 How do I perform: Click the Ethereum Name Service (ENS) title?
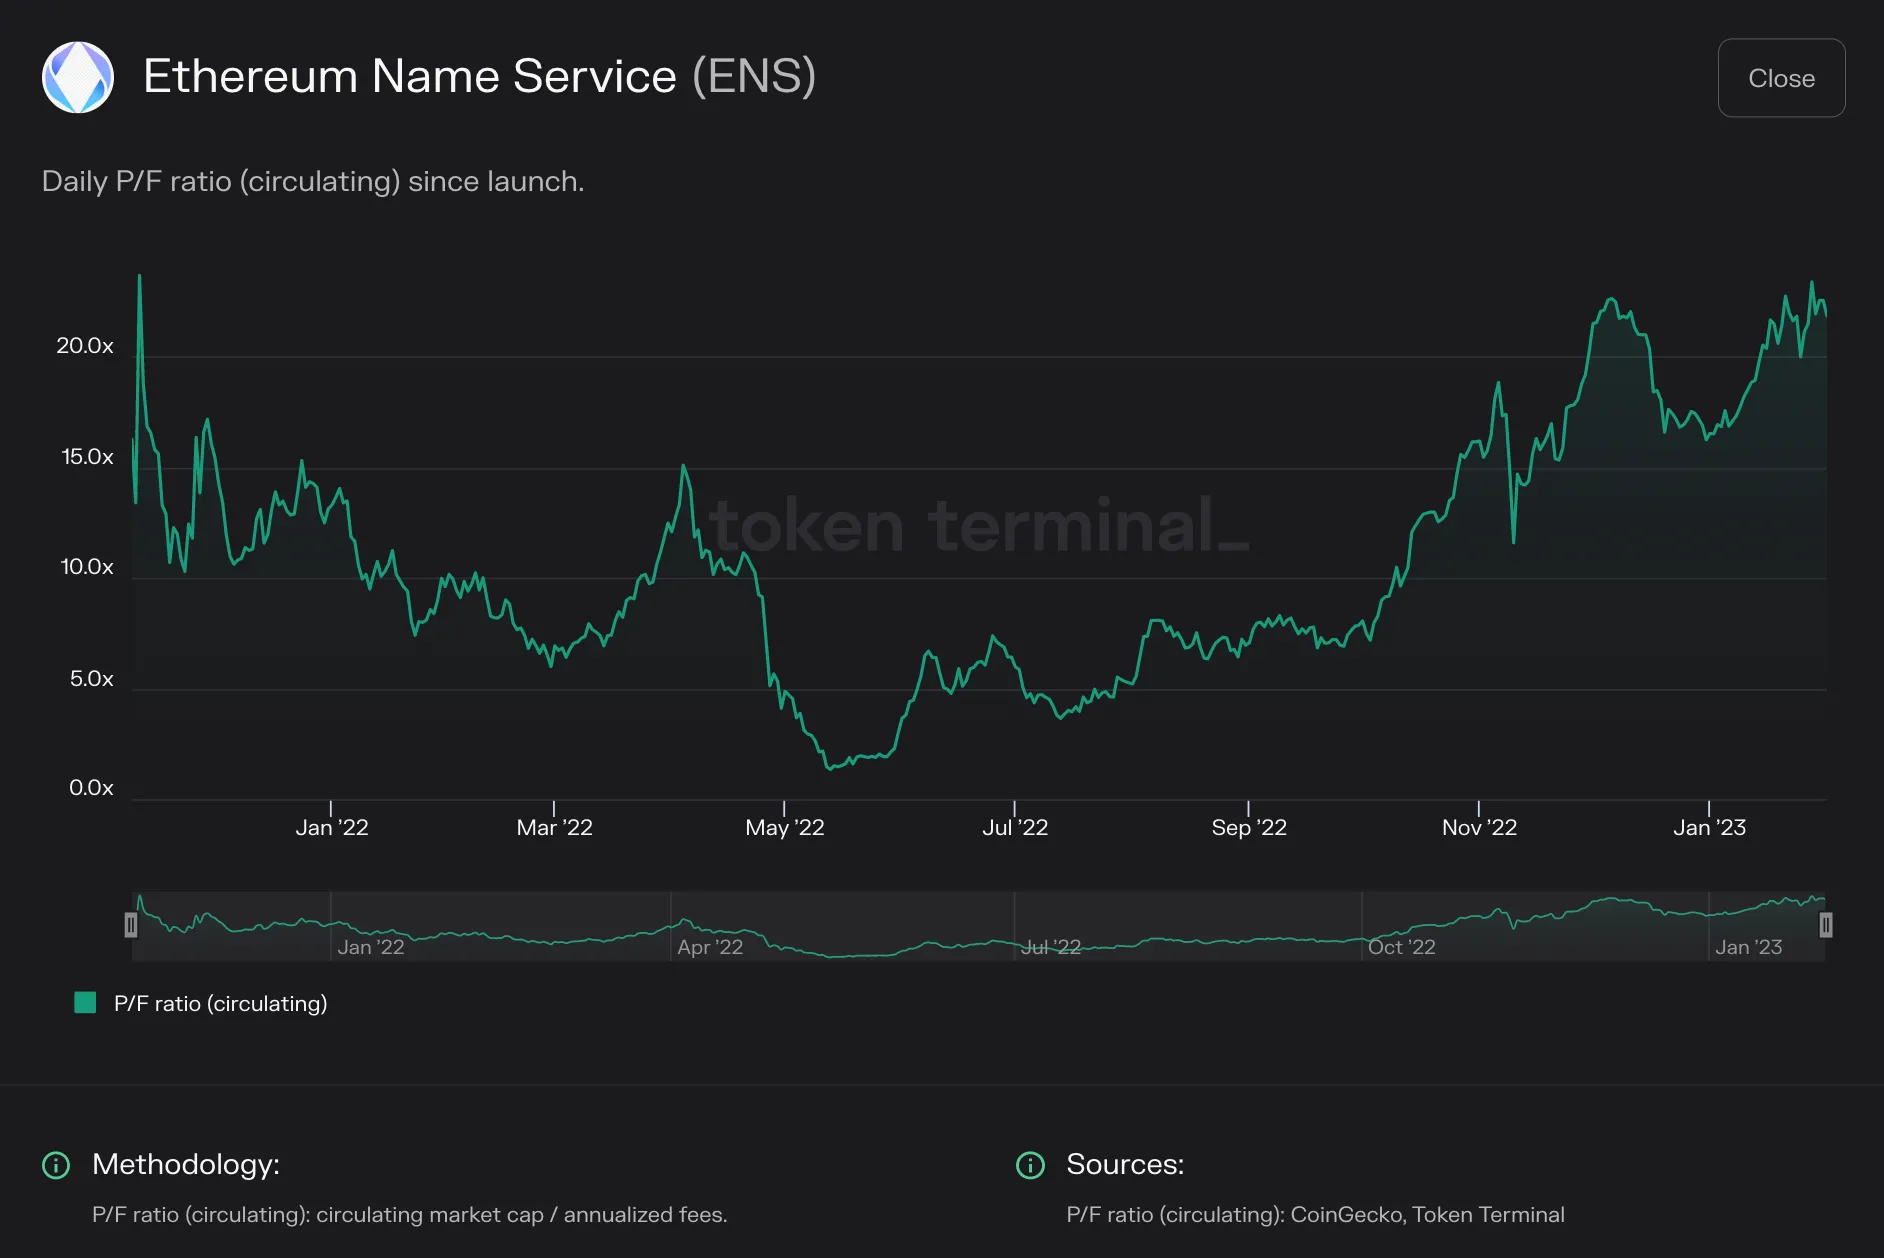pos(480,76)
